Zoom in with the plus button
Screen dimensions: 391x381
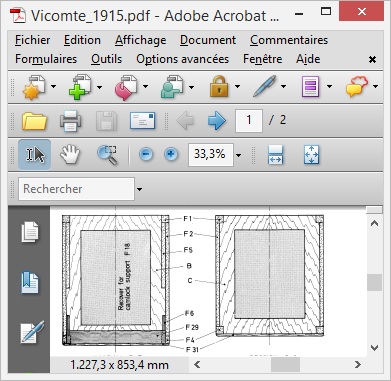[171, 154]
